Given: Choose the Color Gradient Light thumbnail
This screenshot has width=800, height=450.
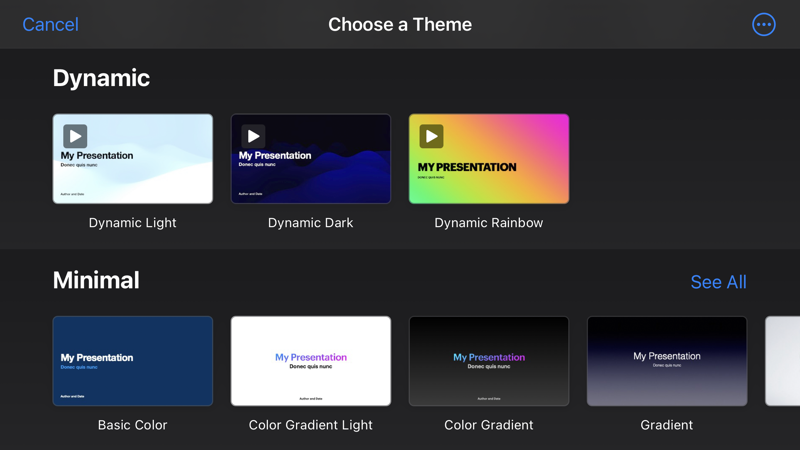Looking at the screenshot, I should [311, 361].
